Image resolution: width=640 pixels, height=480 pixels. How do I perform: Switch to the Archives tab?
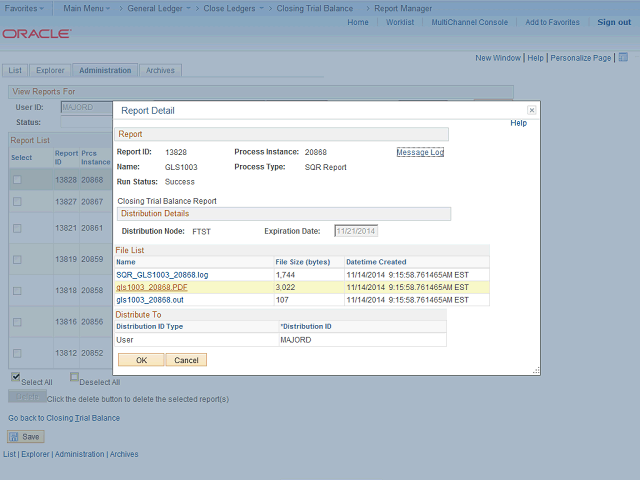[160, 71]
